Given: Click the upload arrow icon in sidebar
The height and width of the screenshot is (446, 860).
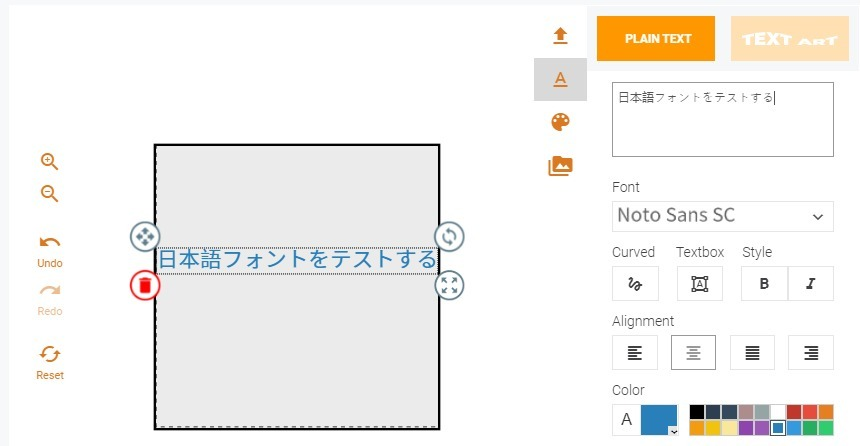Looking at the screenshot, I should point(560,36).
